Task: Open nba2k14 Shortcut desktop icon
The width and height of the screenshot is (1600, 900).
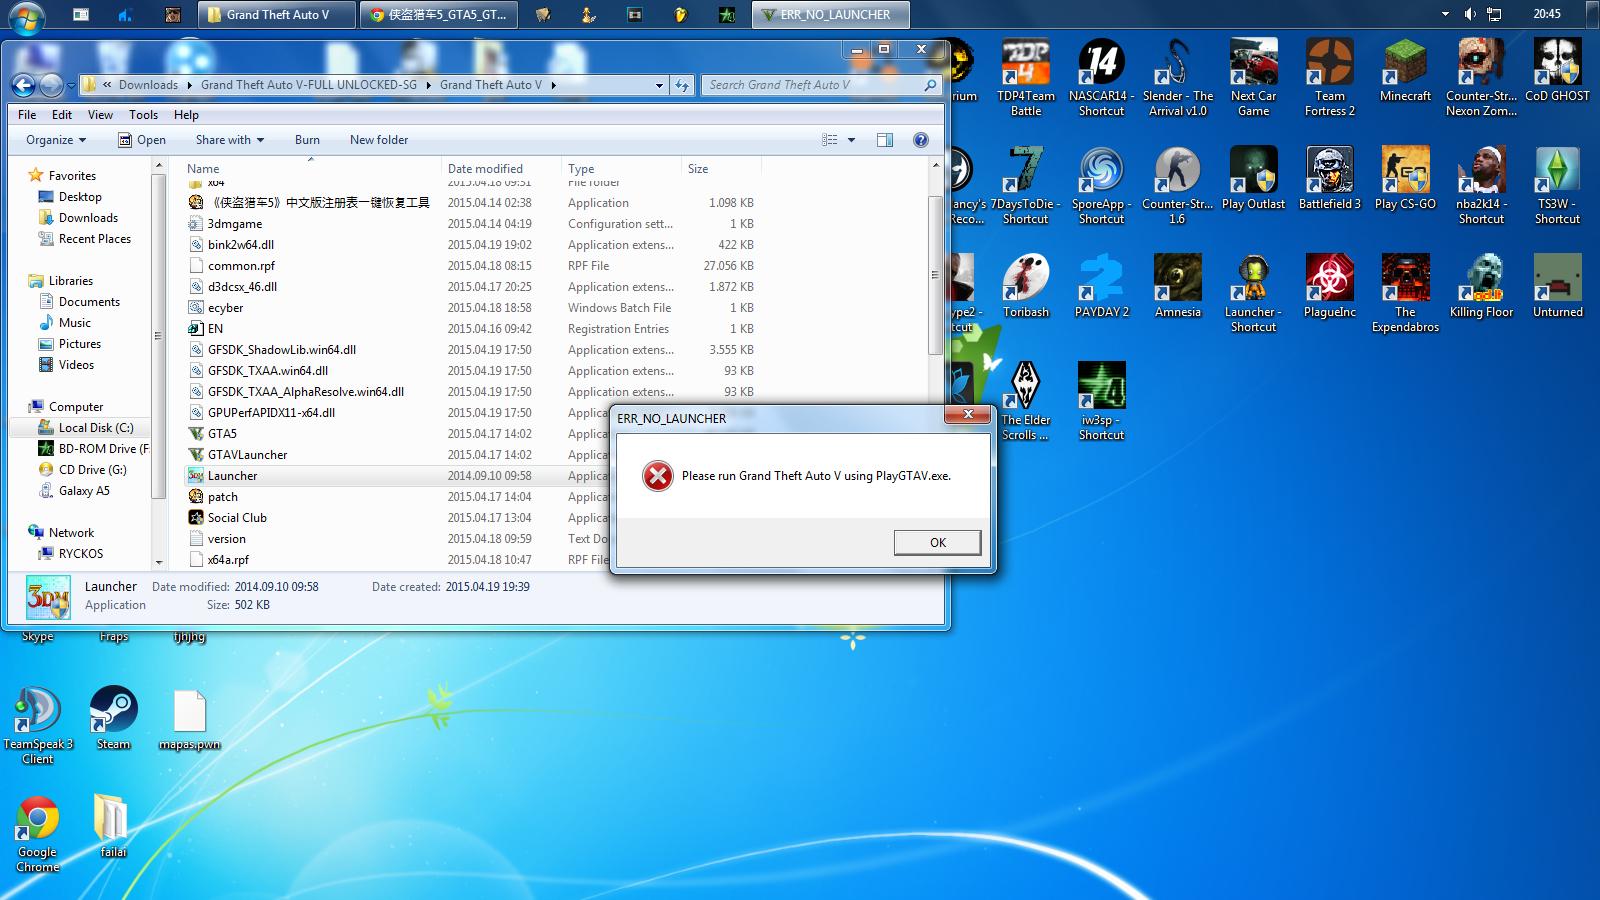Action: pos(1481,186)
